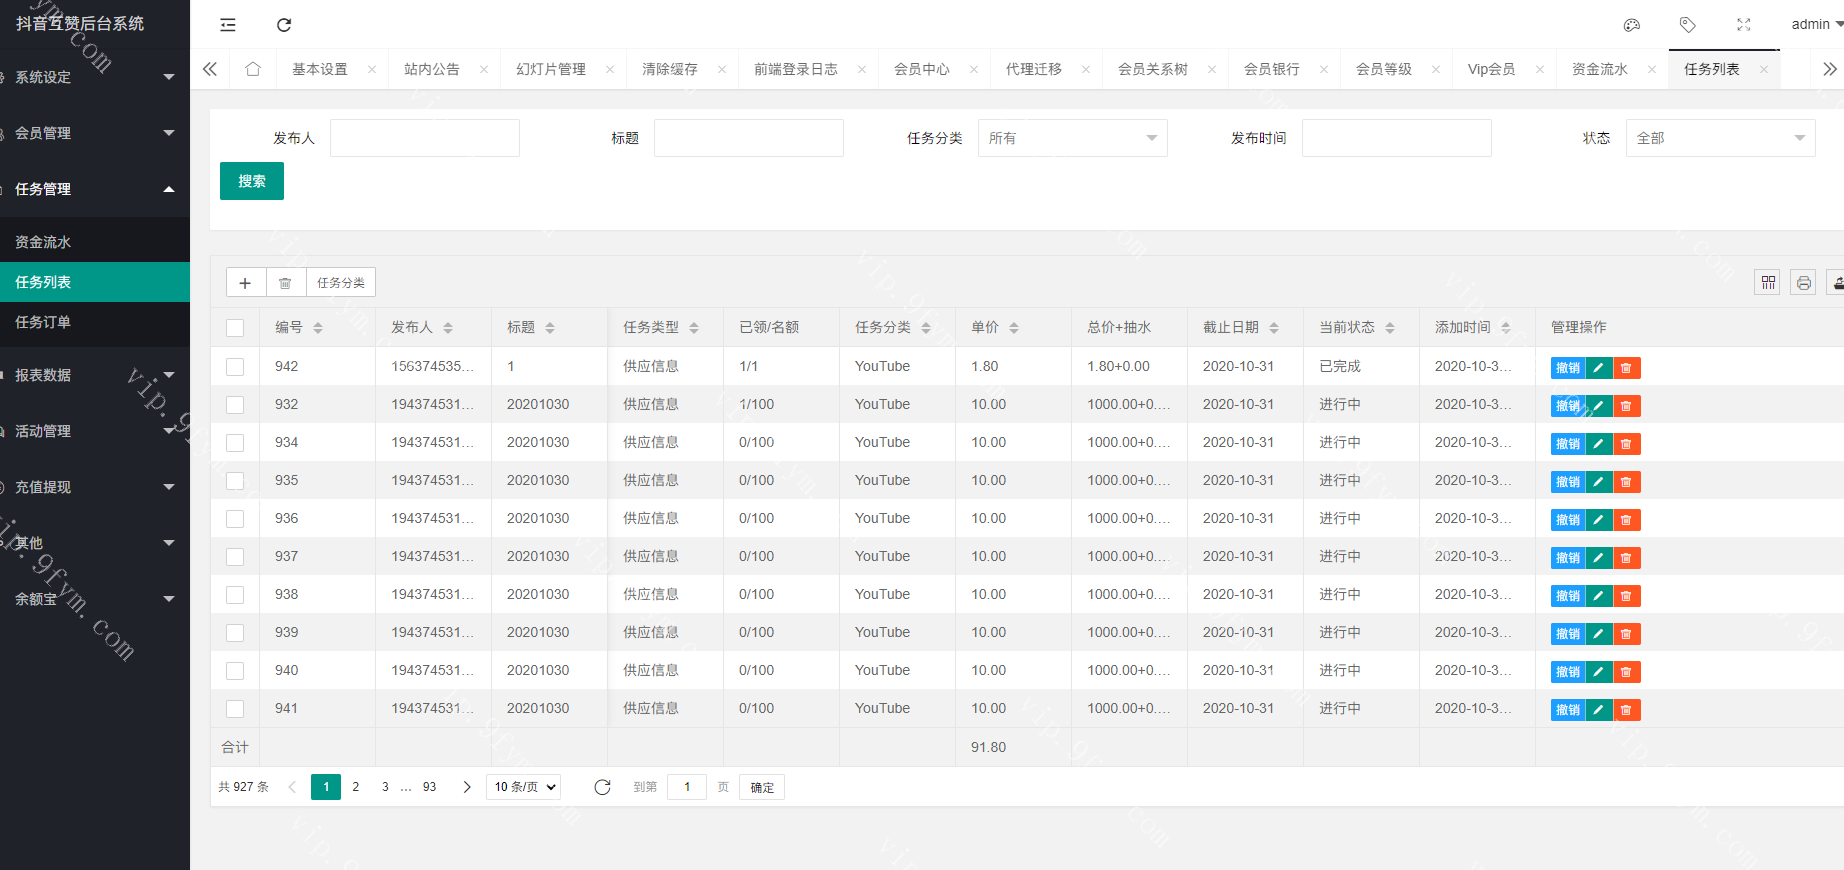Open the 任务分类 filter dropdown
1844x870 pixels.
click(x=1072, y=138)
